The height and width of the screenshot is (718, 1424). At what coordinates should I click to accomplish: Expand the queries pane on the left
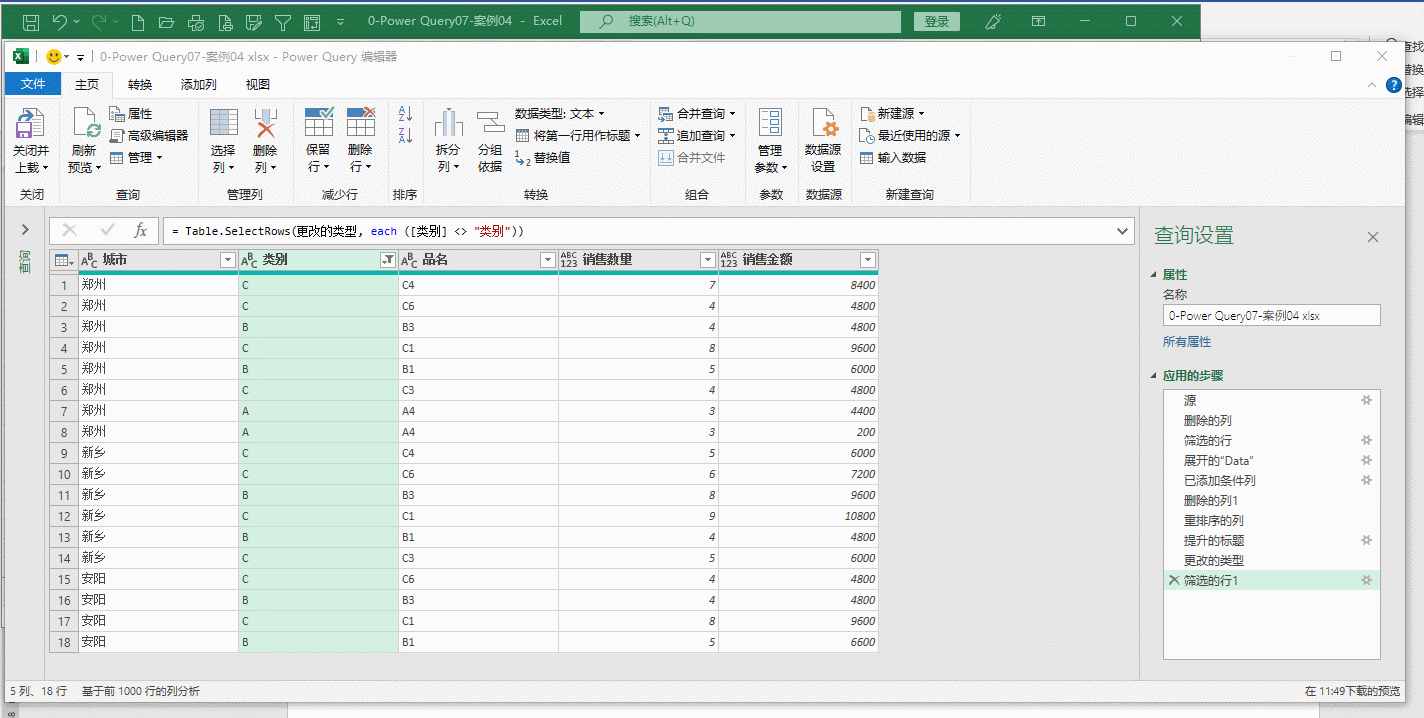click(26, 231)
